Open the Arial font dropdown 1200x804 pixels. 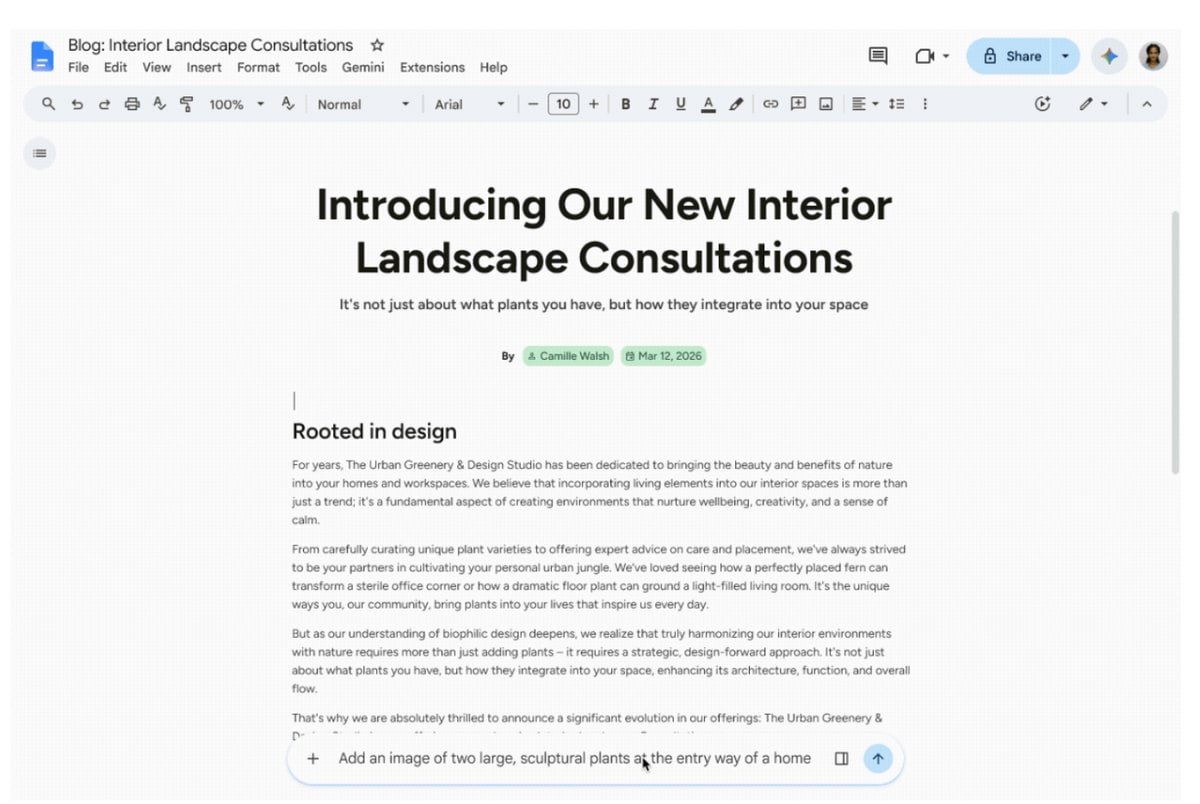point(470,104)
